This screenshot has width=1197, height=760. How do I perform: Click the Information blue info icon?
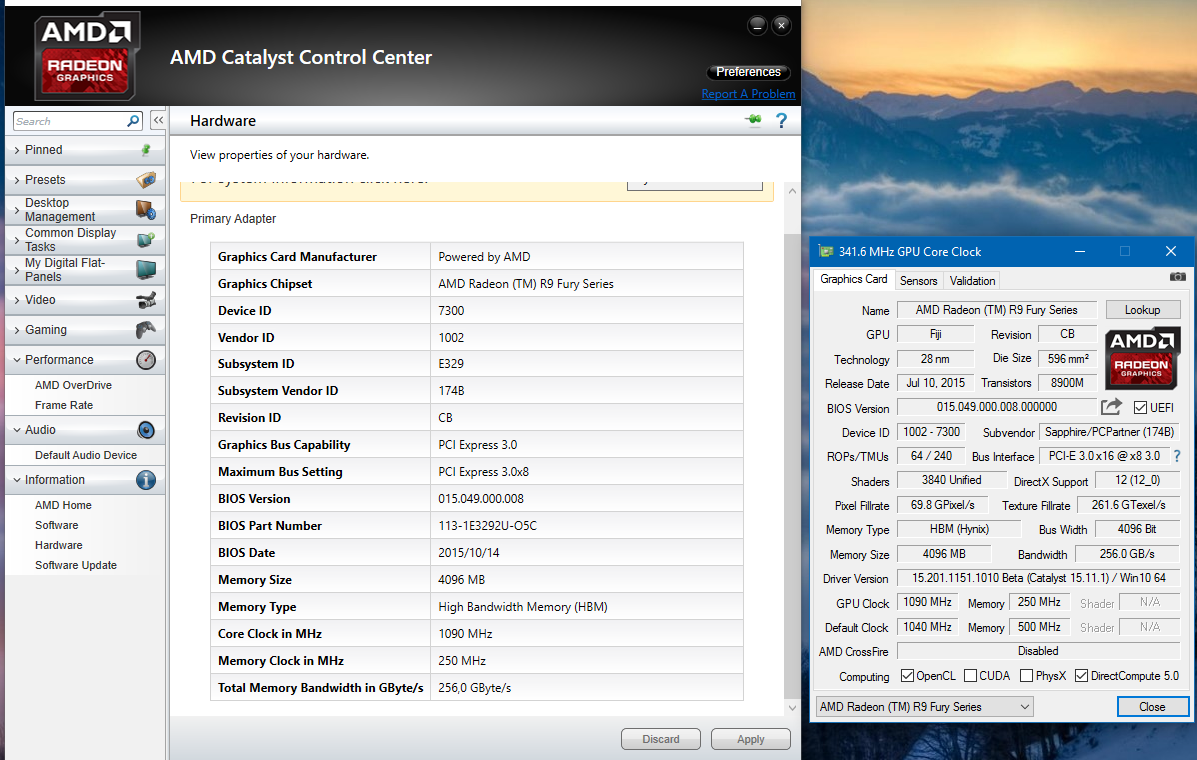(x=146, y=480)
